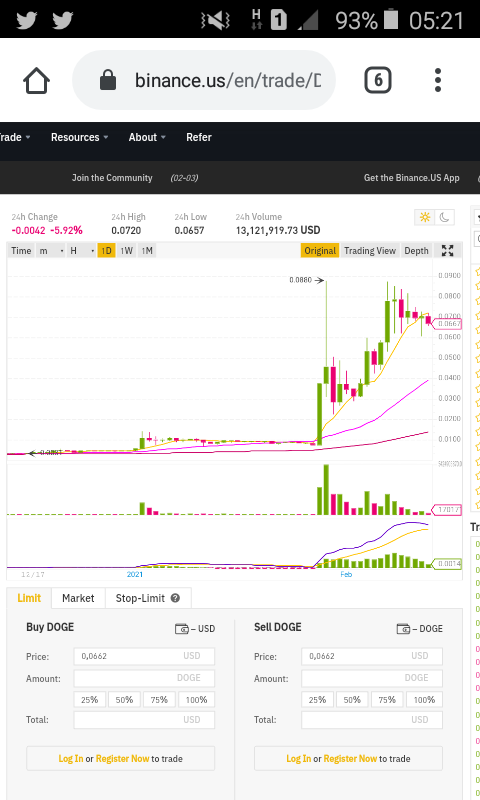Click the Feb date label on chart
Viewport: 480px width, 800px height.
[x=346, y=574]
